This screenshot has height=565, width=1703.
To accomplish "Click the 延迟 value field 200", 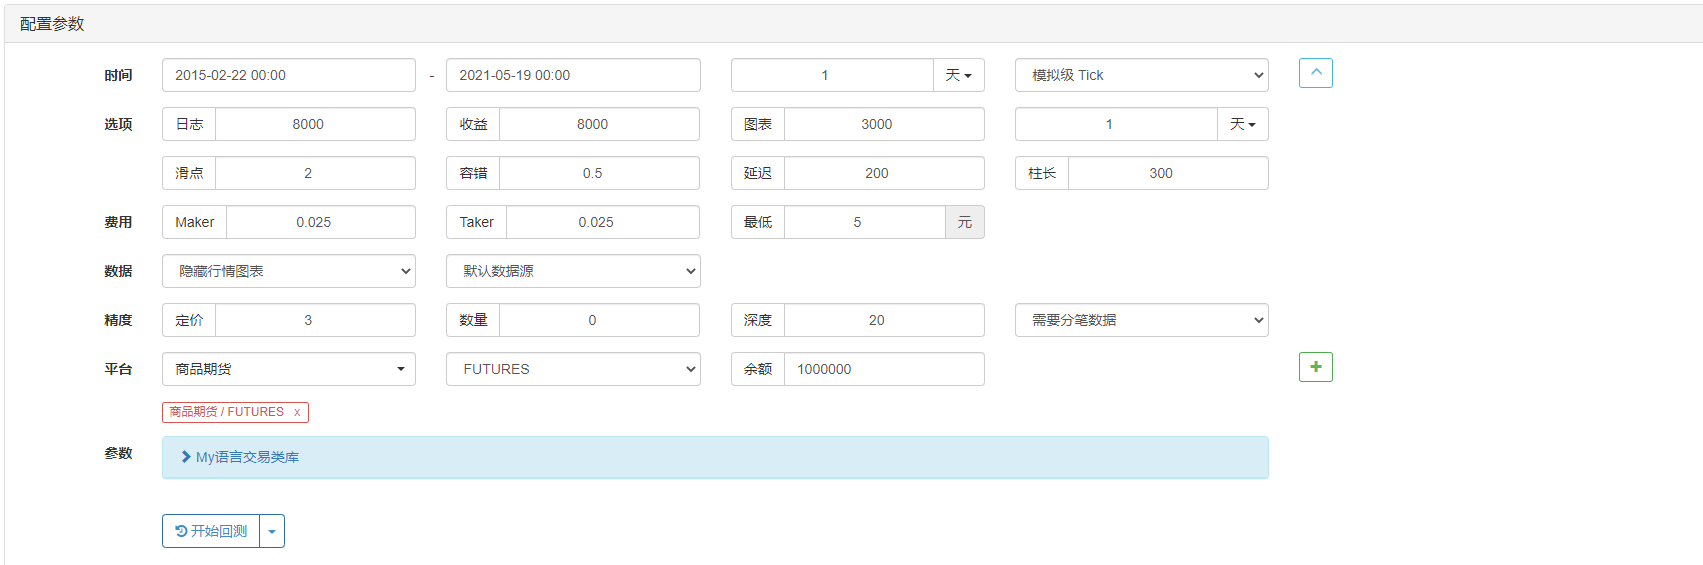I will tap(884, 173).
